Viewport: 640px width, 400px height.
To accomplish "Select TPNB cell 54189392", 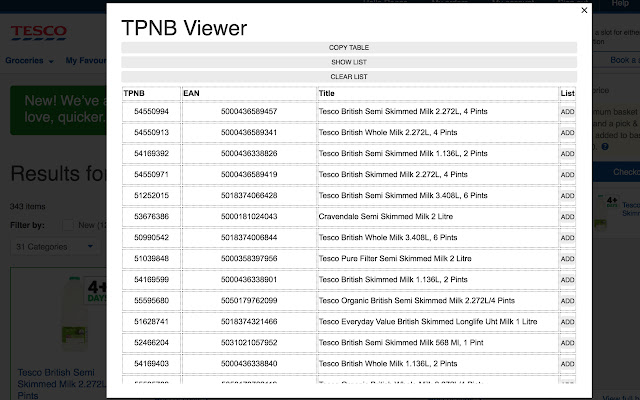I will (151, 153).
